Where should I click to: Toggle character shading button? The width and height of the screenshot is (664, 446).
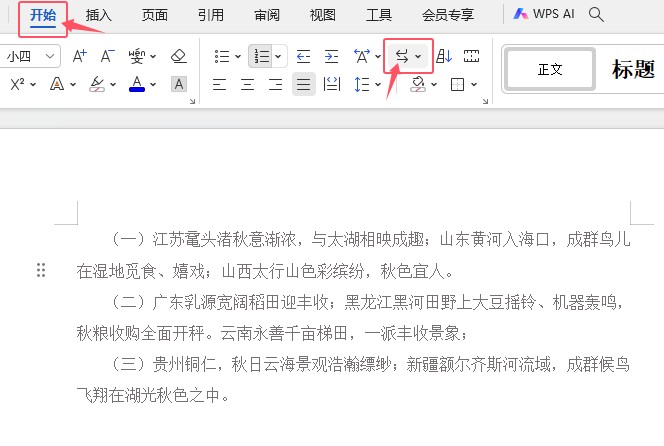click(x=178, y=85)
